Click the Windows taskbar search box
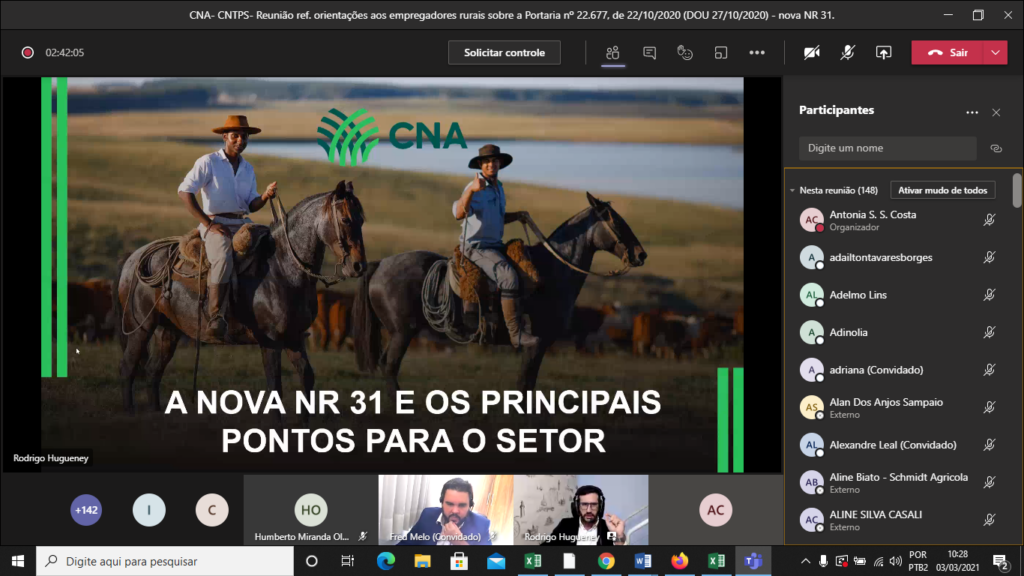 [165, 561]
